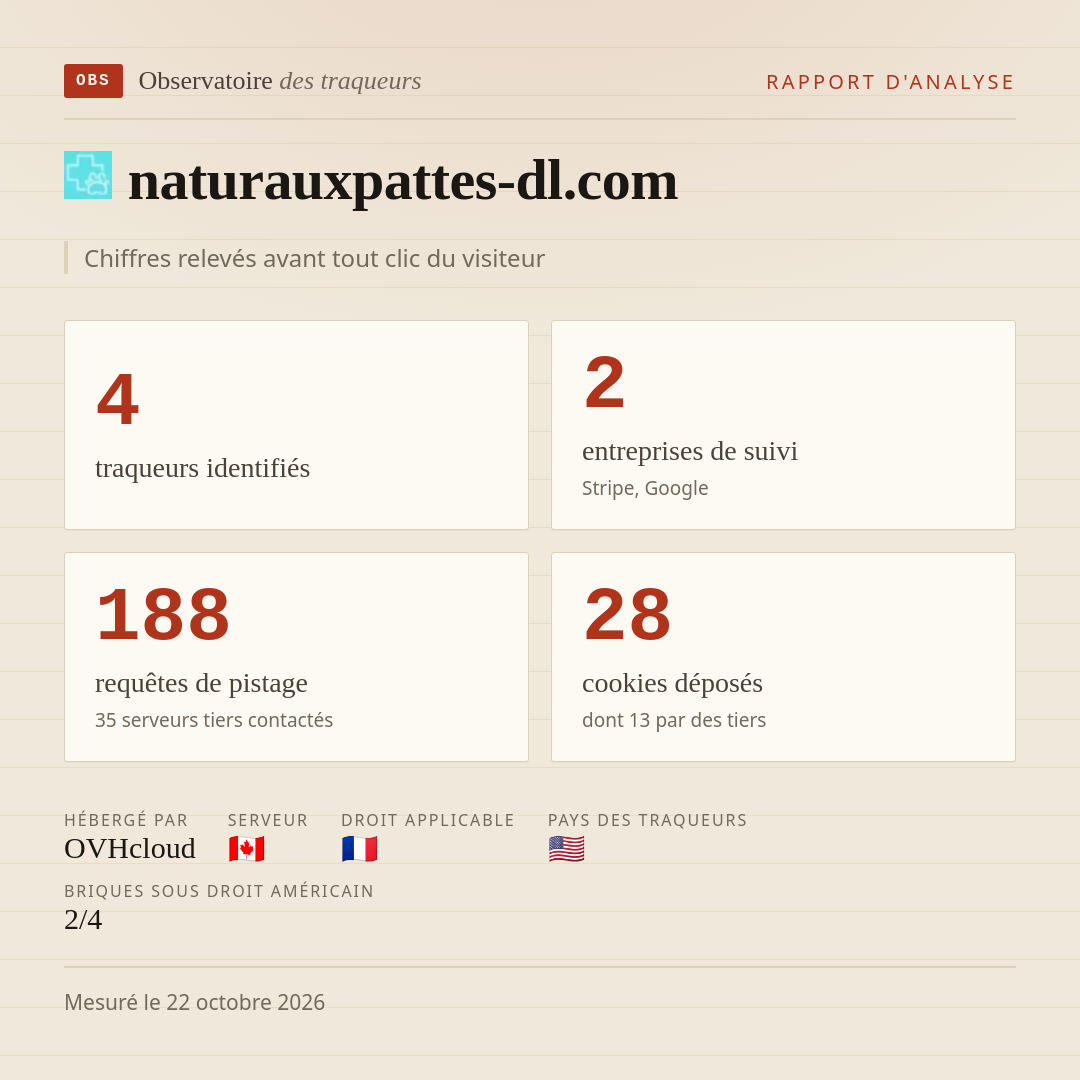Click the subtitle 'Chiffres relevés avant tout clic du visiteur'
This screenshot has height=1080, width=1080.
click(x=314, y=258)
